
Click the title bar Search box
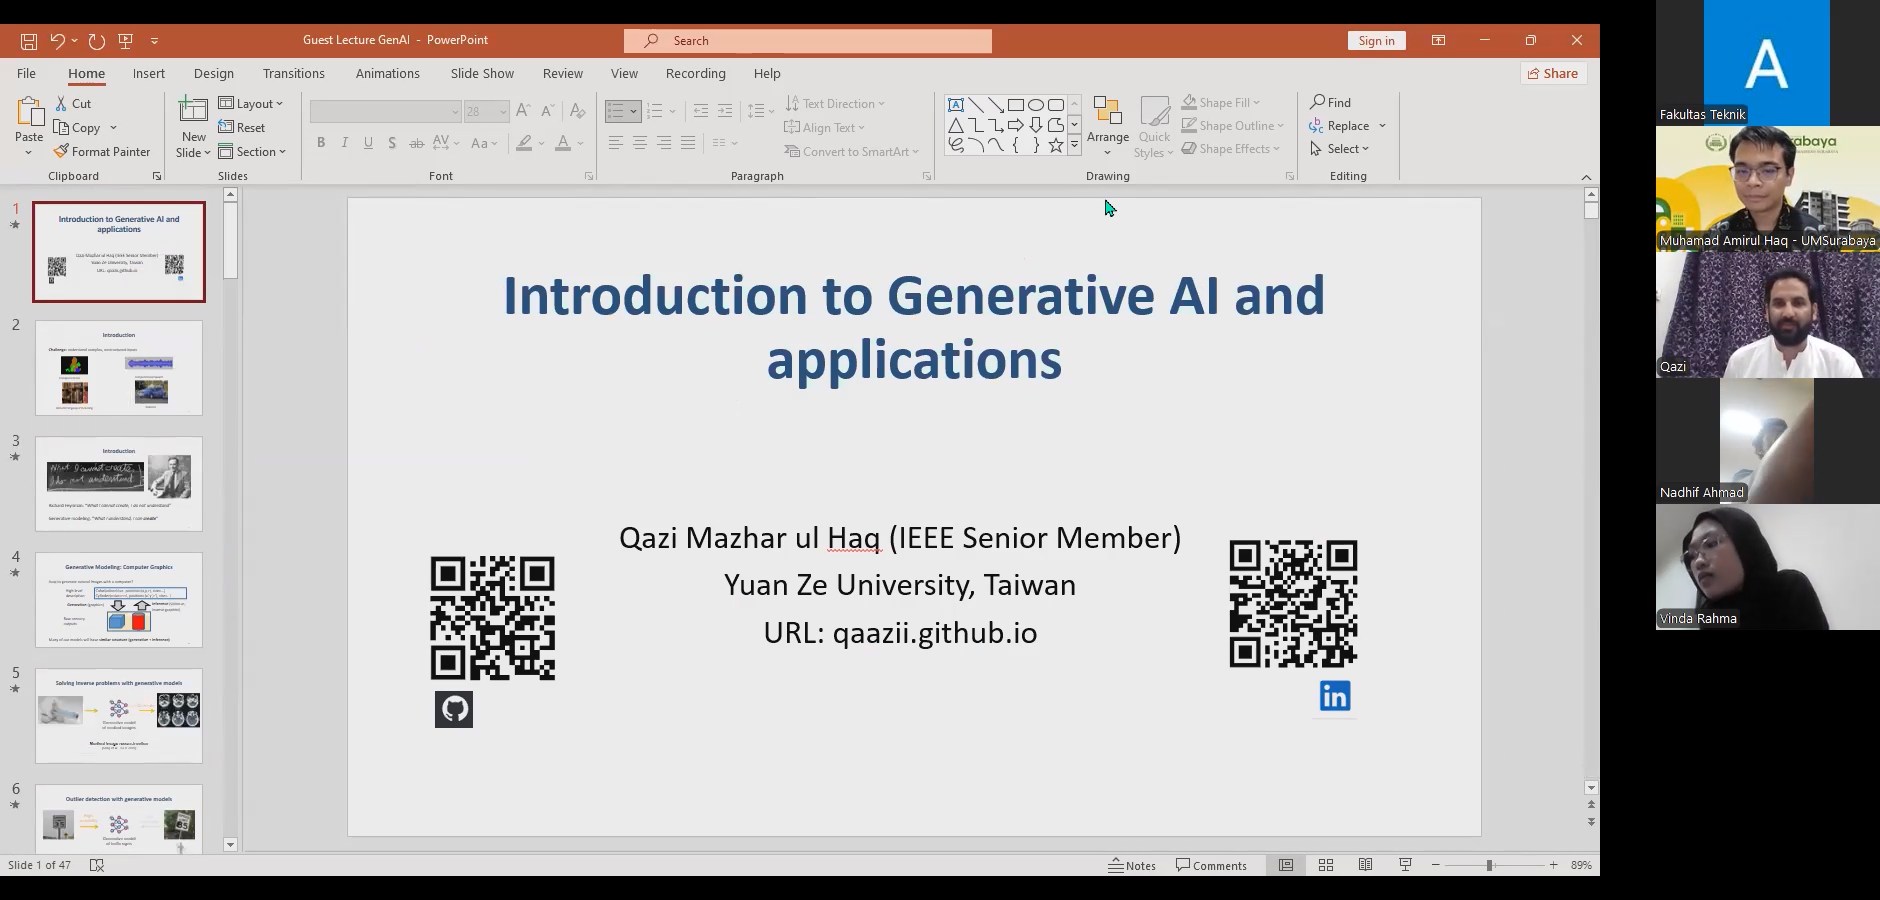point(808,41)
